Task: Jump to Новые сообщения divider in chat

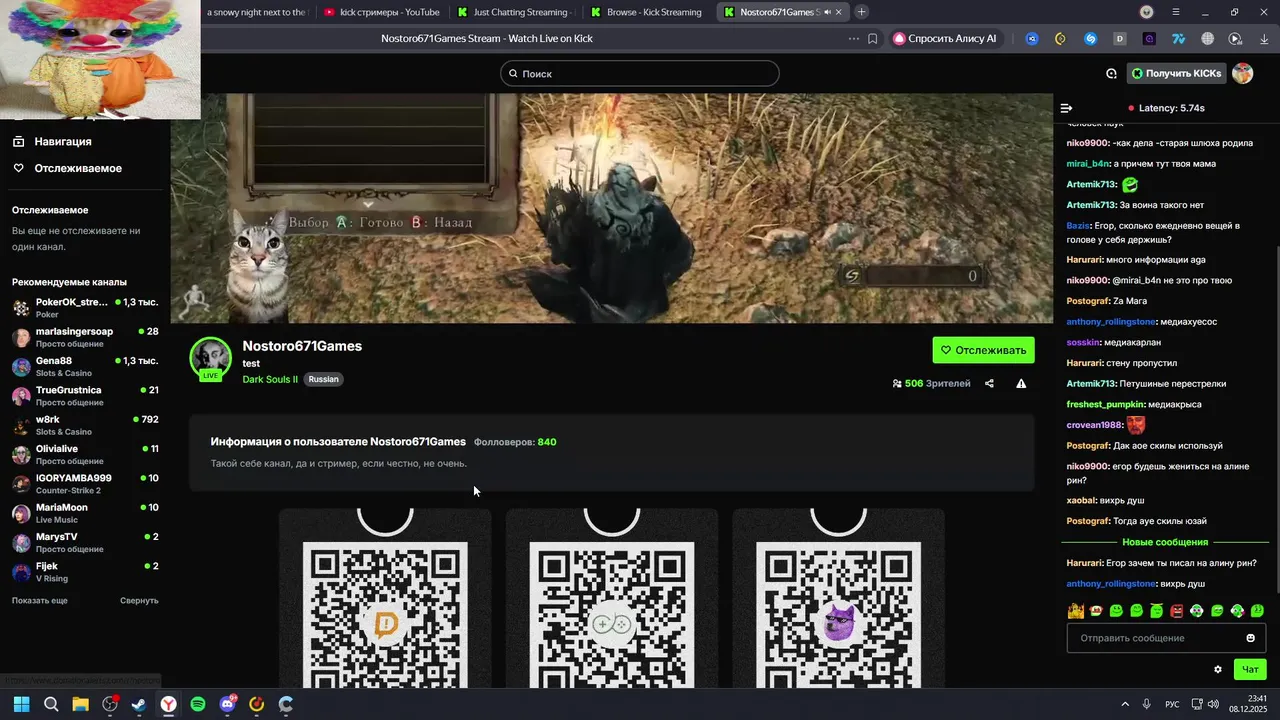Action: point(1165,542)
